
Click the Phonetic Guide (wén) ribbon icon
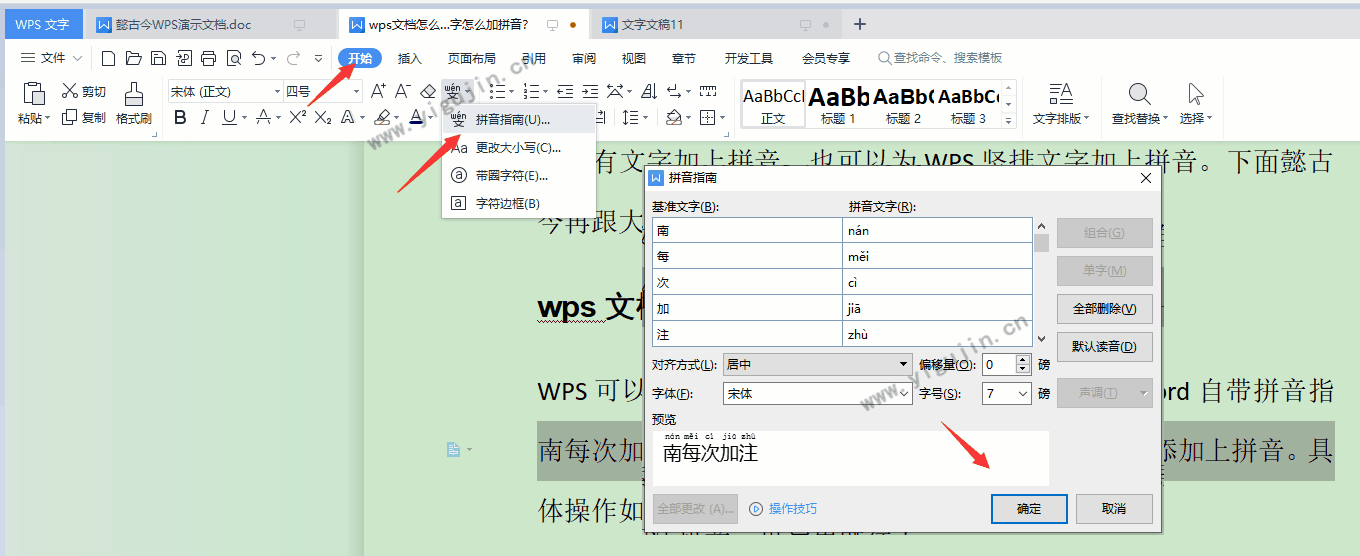453,91
